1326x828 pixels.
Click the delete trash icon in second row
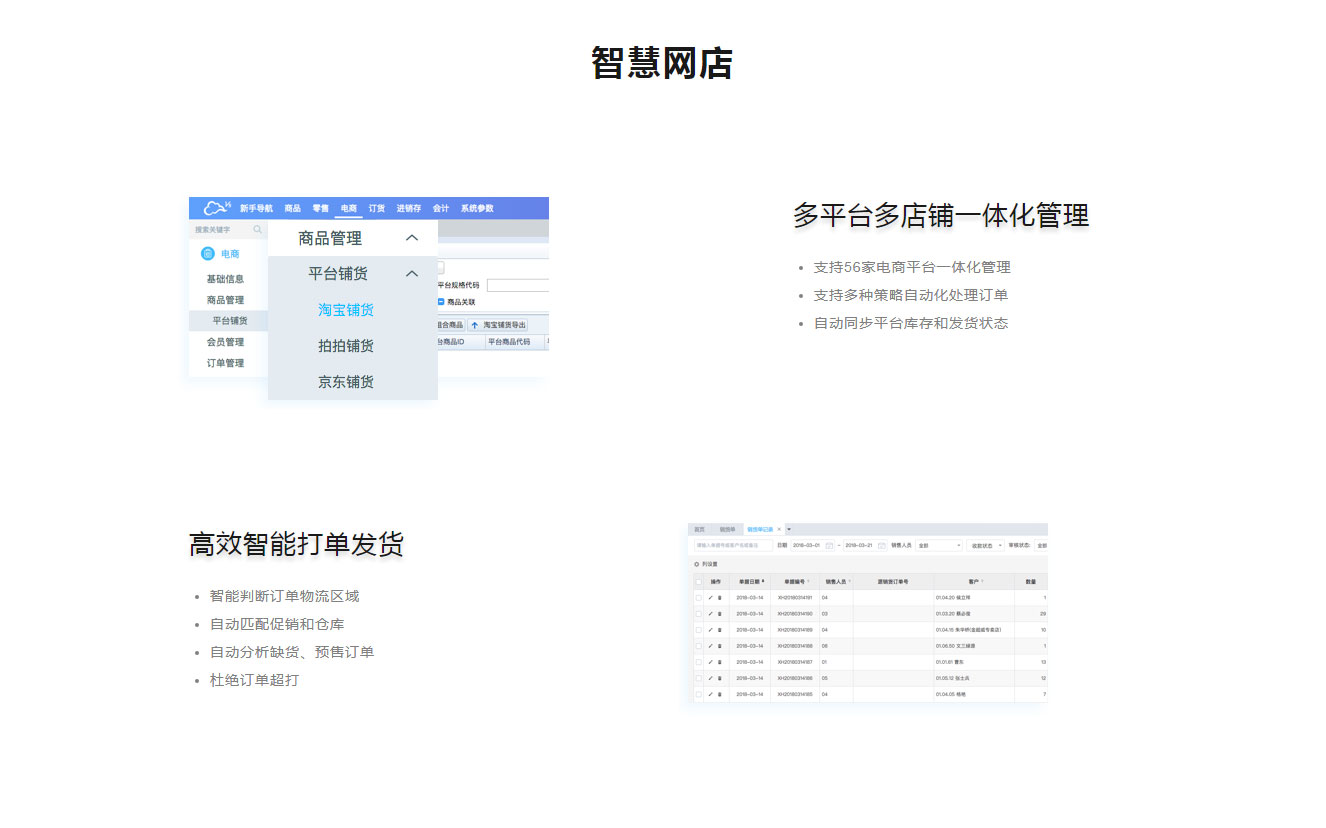click(719, 614)
